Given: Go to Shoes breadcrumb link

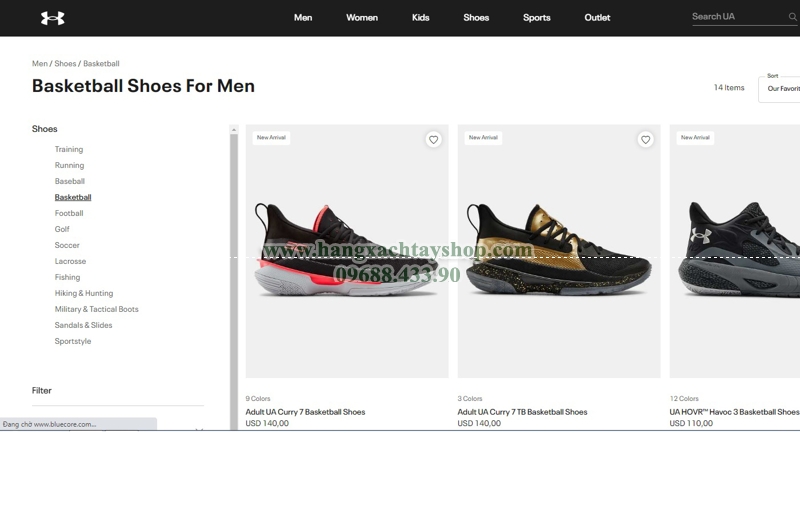Looking at the screenshot, I should (x=65, y=63).
